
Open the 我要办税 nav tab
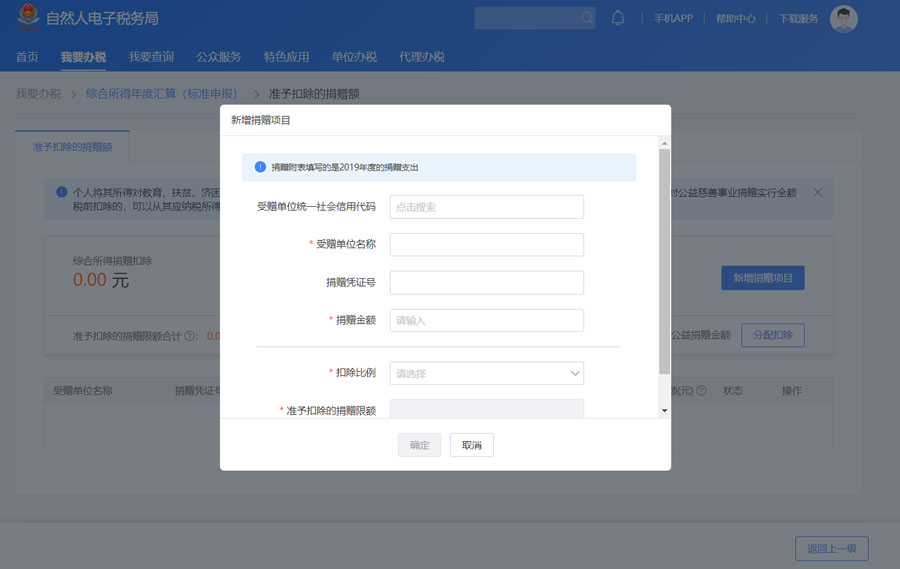point(83,57)
